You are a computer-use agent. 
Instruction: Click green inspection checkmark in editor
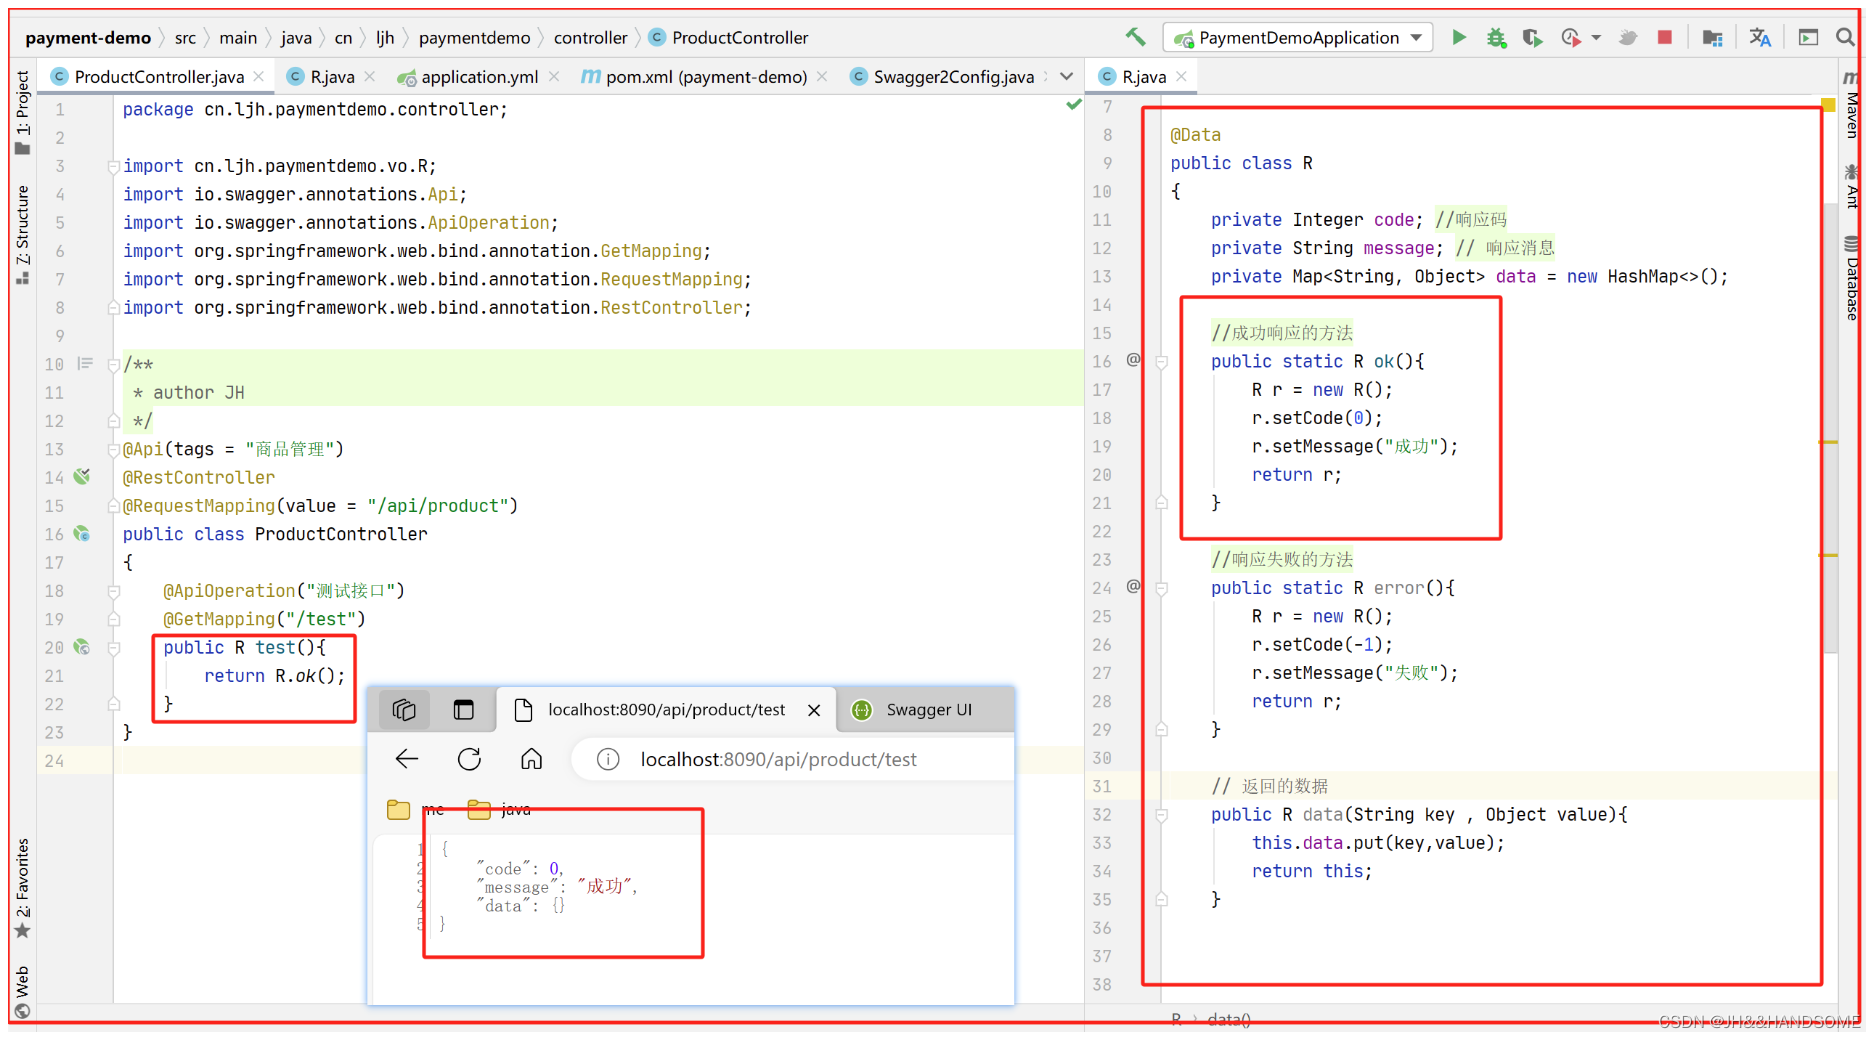pos(1073,105)
